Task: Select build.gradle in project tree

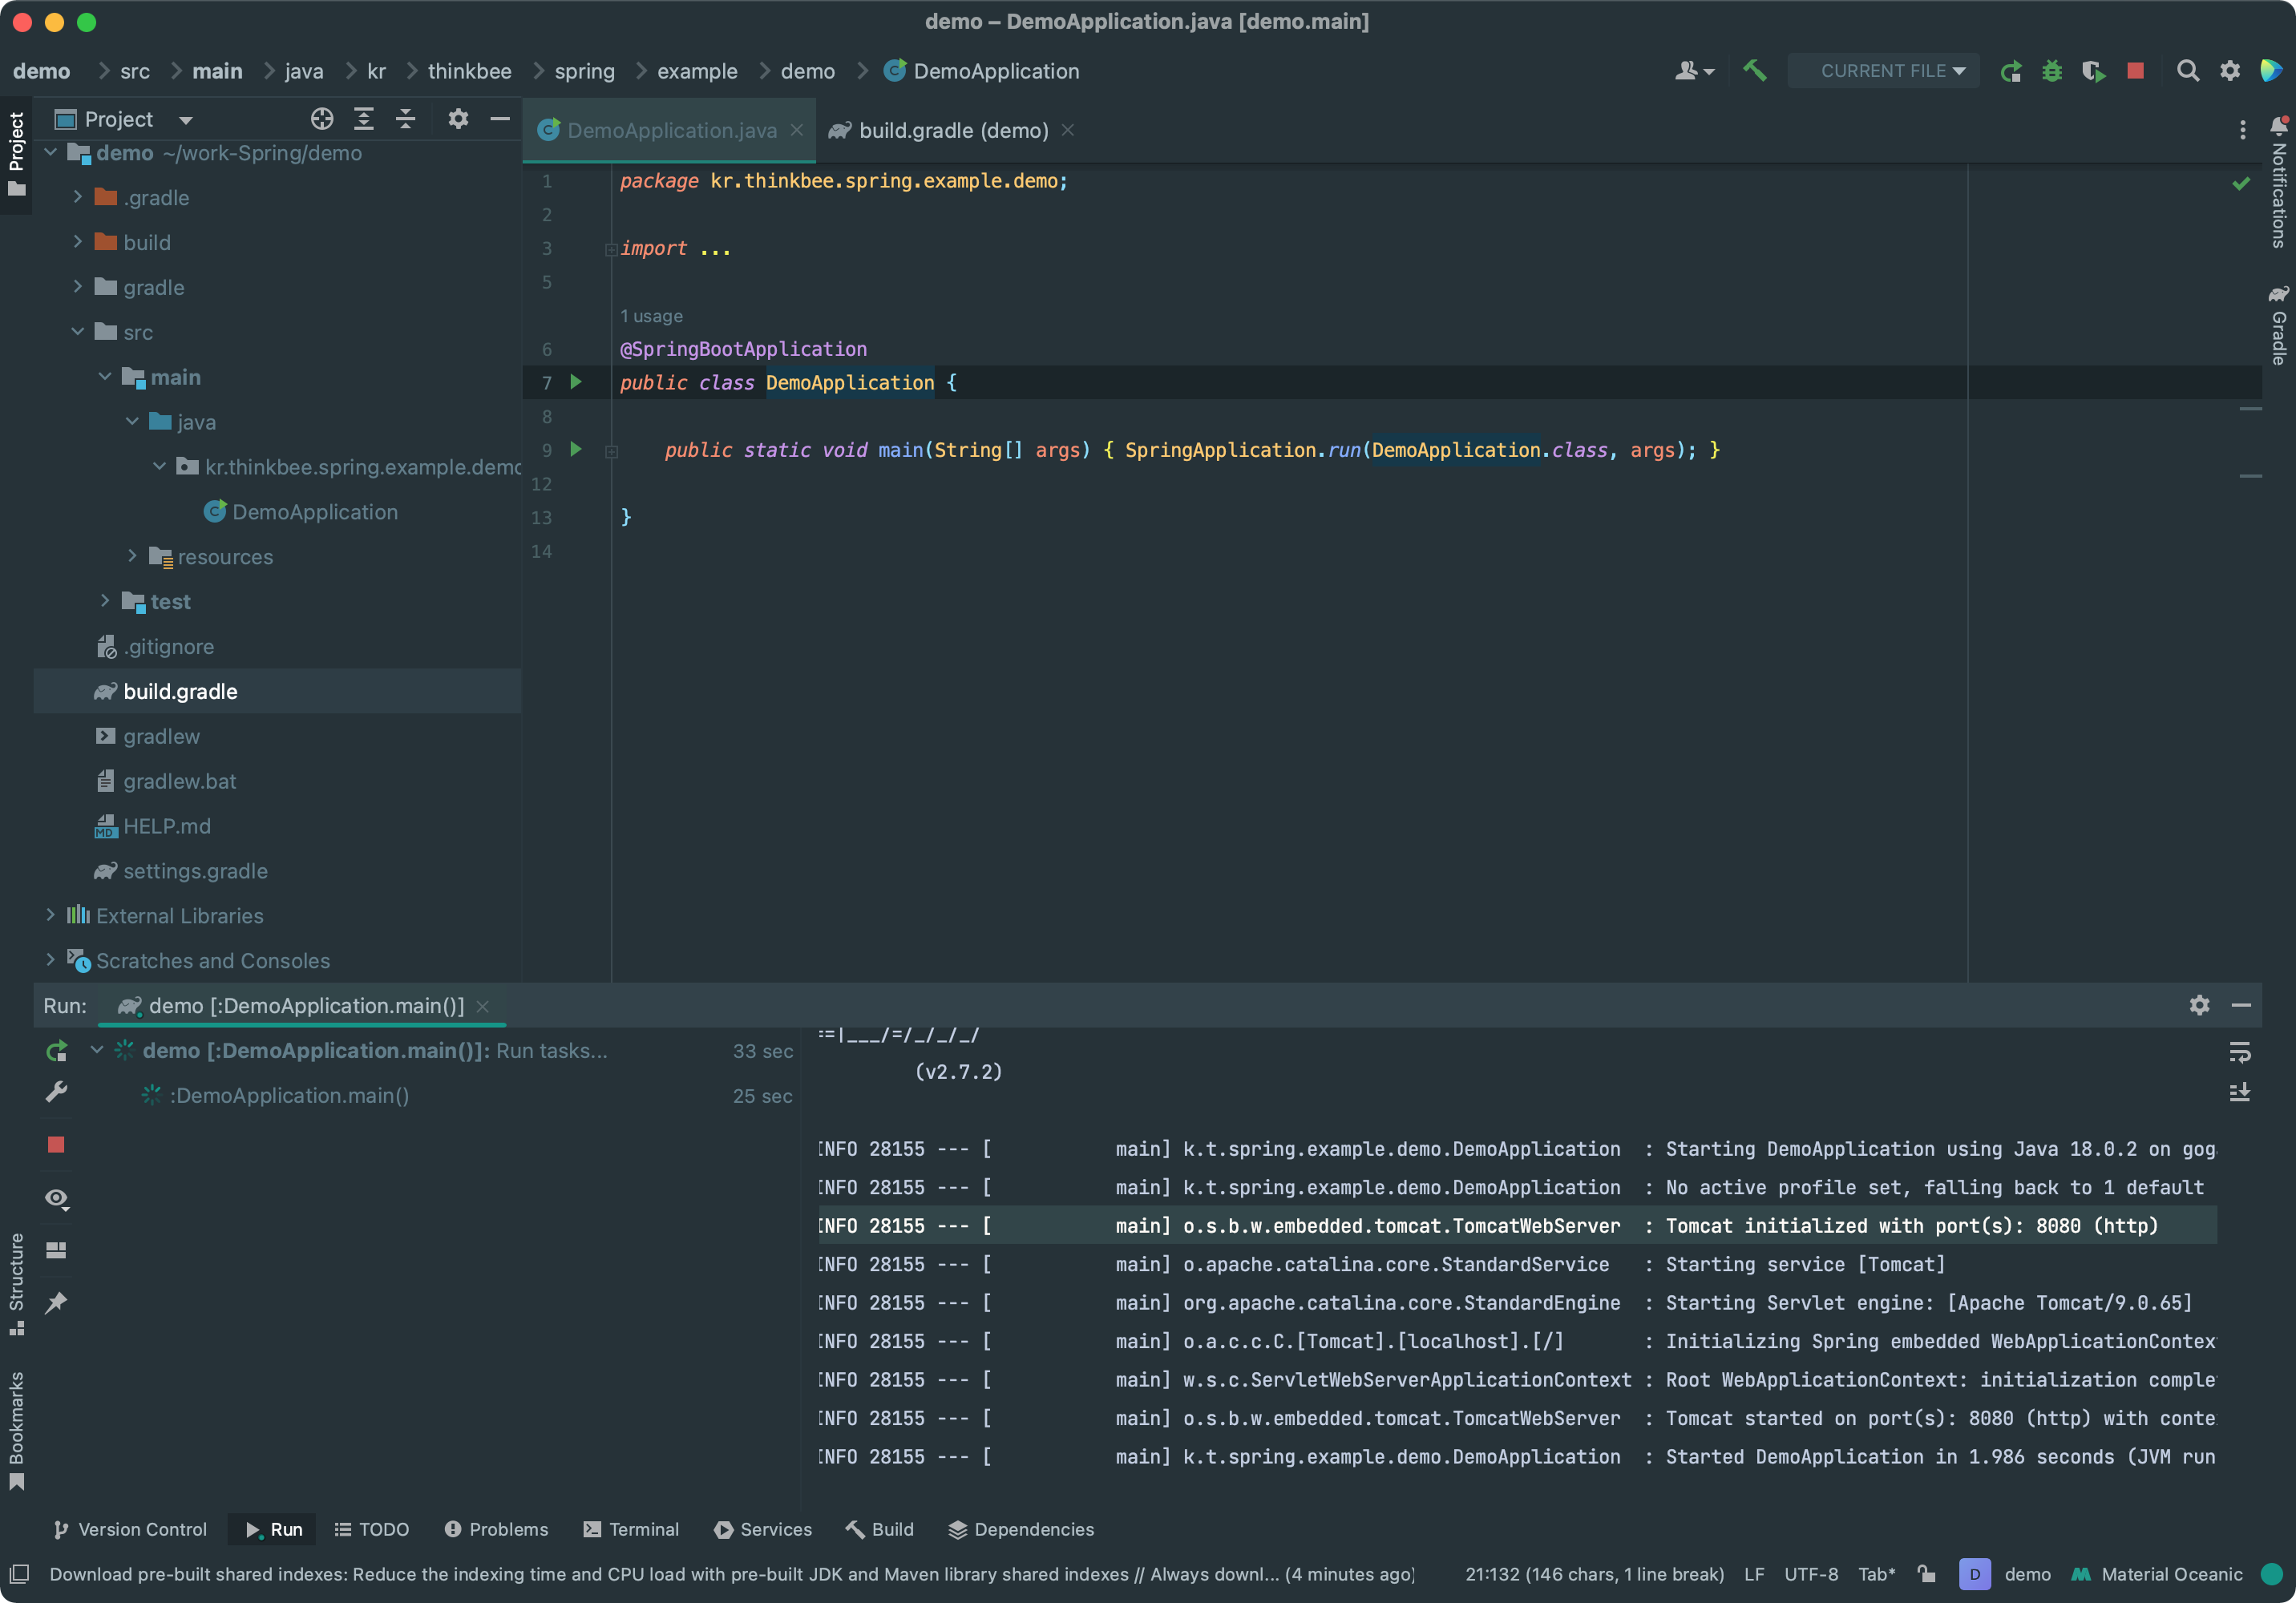Action: coord(277,691)
